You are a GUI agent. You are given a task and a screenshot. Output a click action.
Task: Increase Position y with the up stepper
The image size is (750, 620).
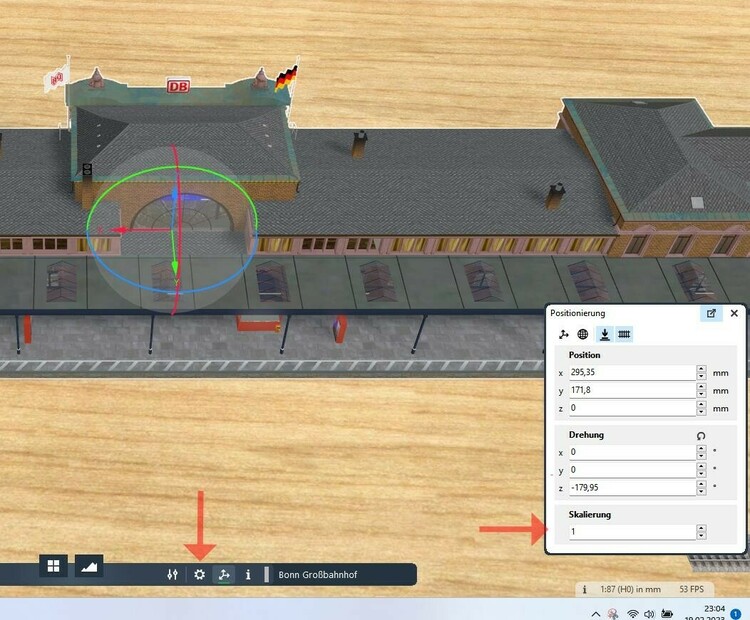(x=701, y=387)
